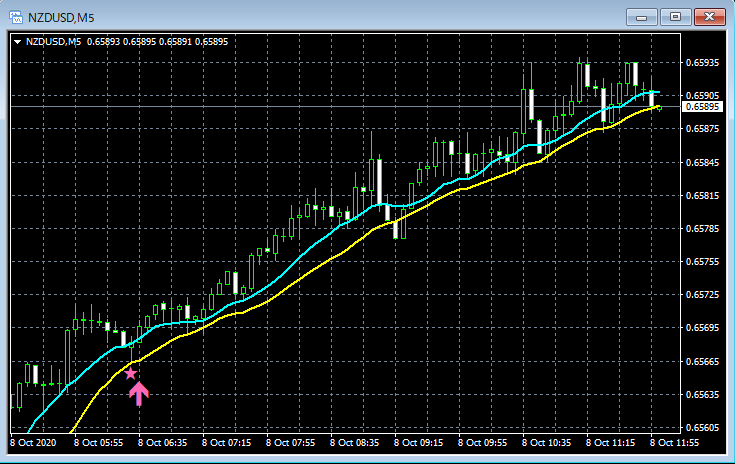Click the 0.65695 price scale value
This screenshot has height=464, width=735.
click(702, 328)
